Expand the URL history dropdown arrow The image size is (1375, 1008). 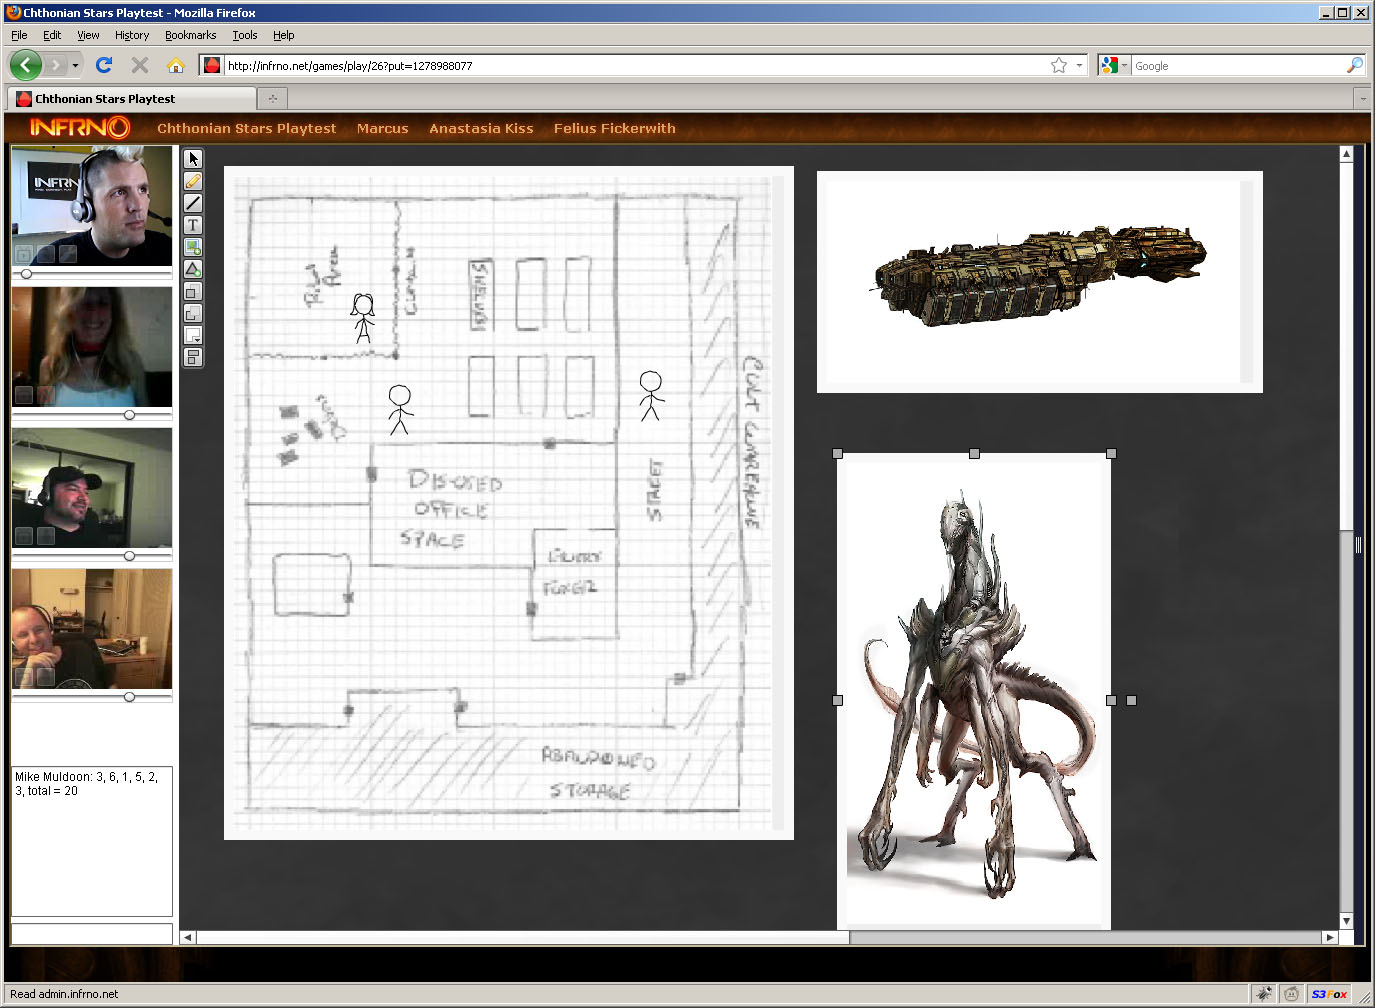(x=1079, y=65)
